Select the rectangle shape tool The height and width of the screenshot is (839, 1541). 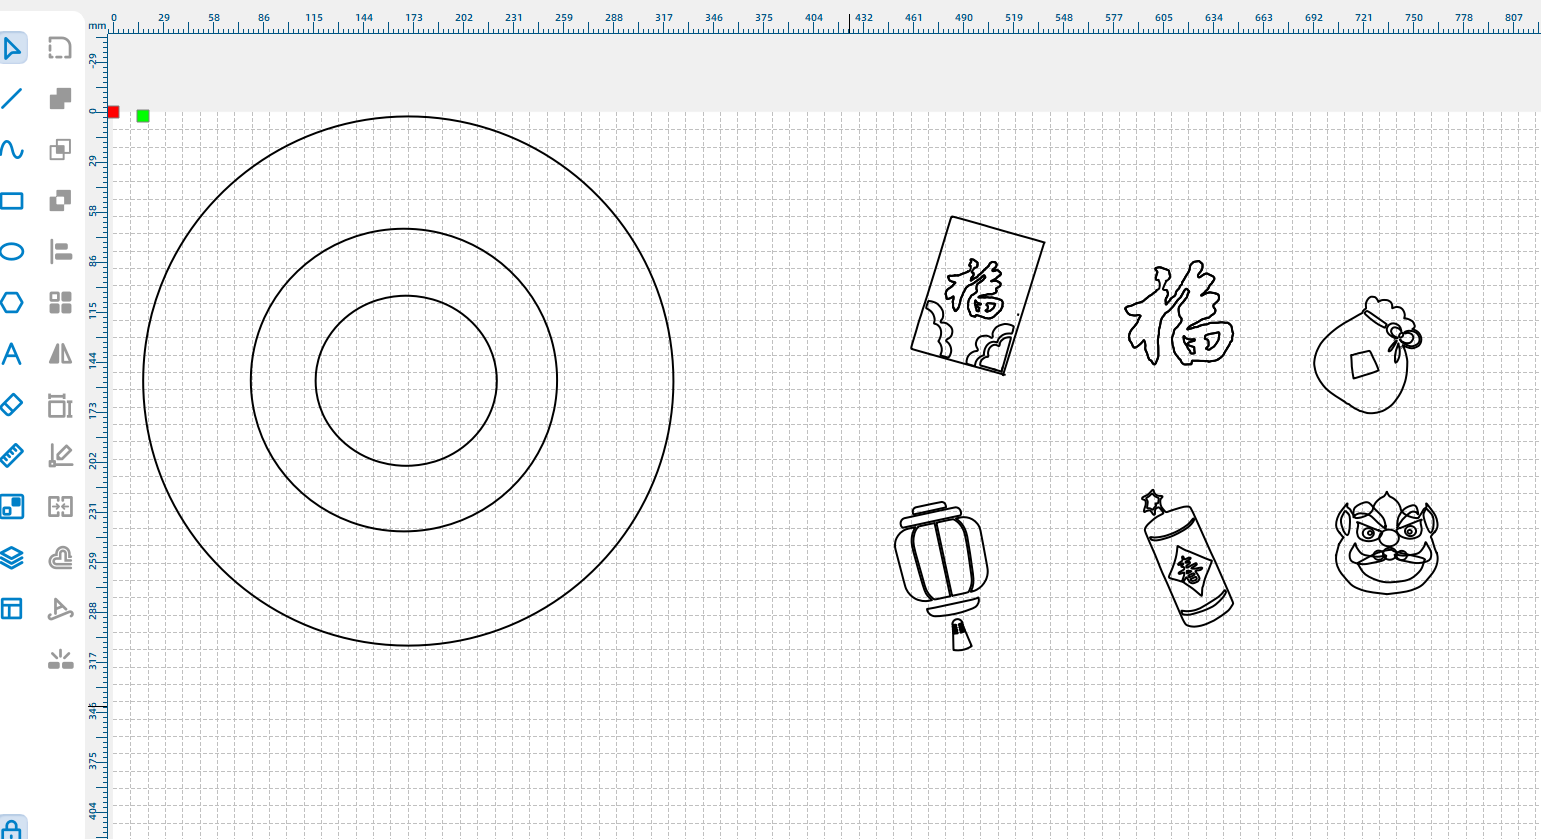12,201
